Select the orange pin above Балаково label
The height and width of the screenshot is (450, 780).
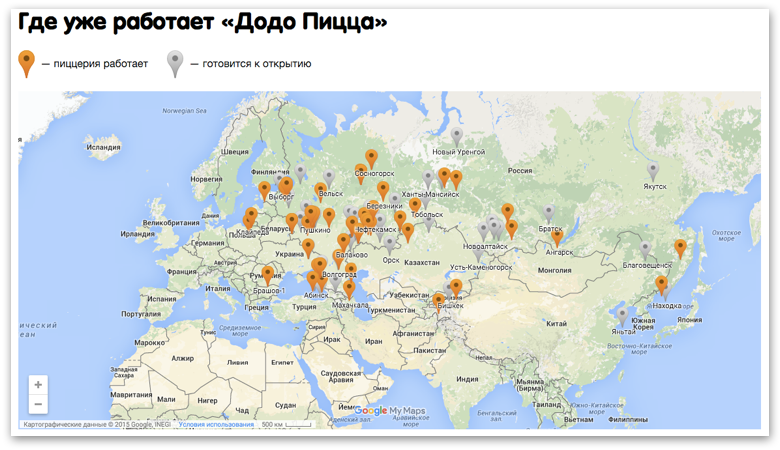(343, 242)
